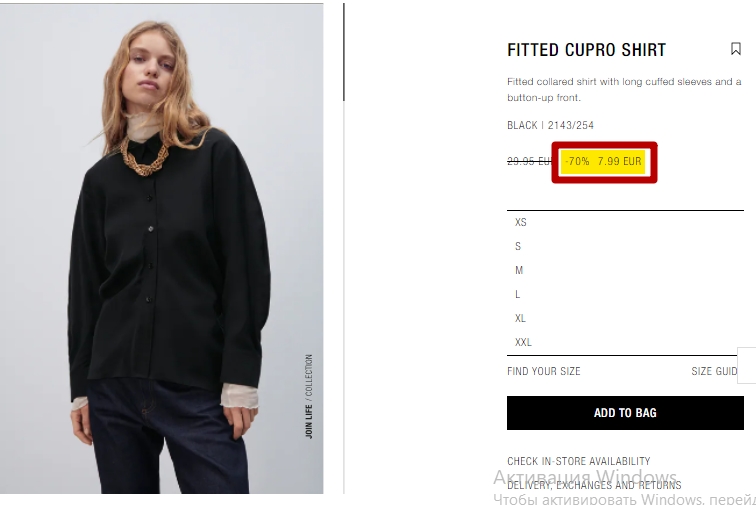Click the Add to Bag button
Screen dimensions: 756x505
click(x=625, y=413)
